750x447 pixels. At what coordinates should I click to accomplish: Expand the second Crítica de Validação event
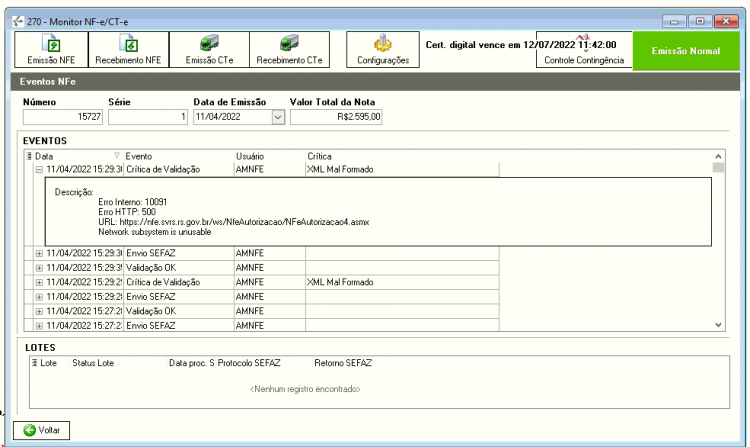click(x=39, y=282)
